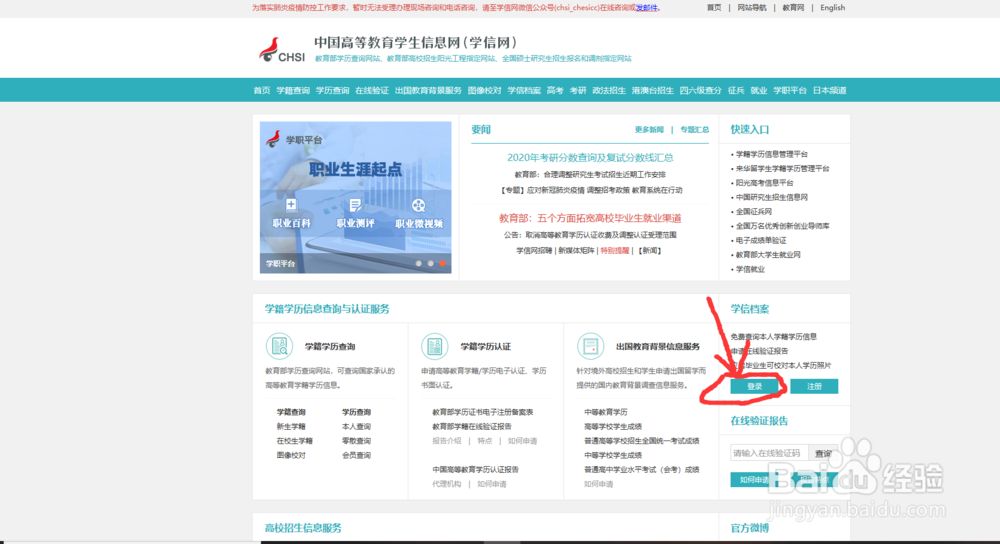Click the 发邮件 link in the red notice
The image size is (1000, 544).
[x=647, y=8]
